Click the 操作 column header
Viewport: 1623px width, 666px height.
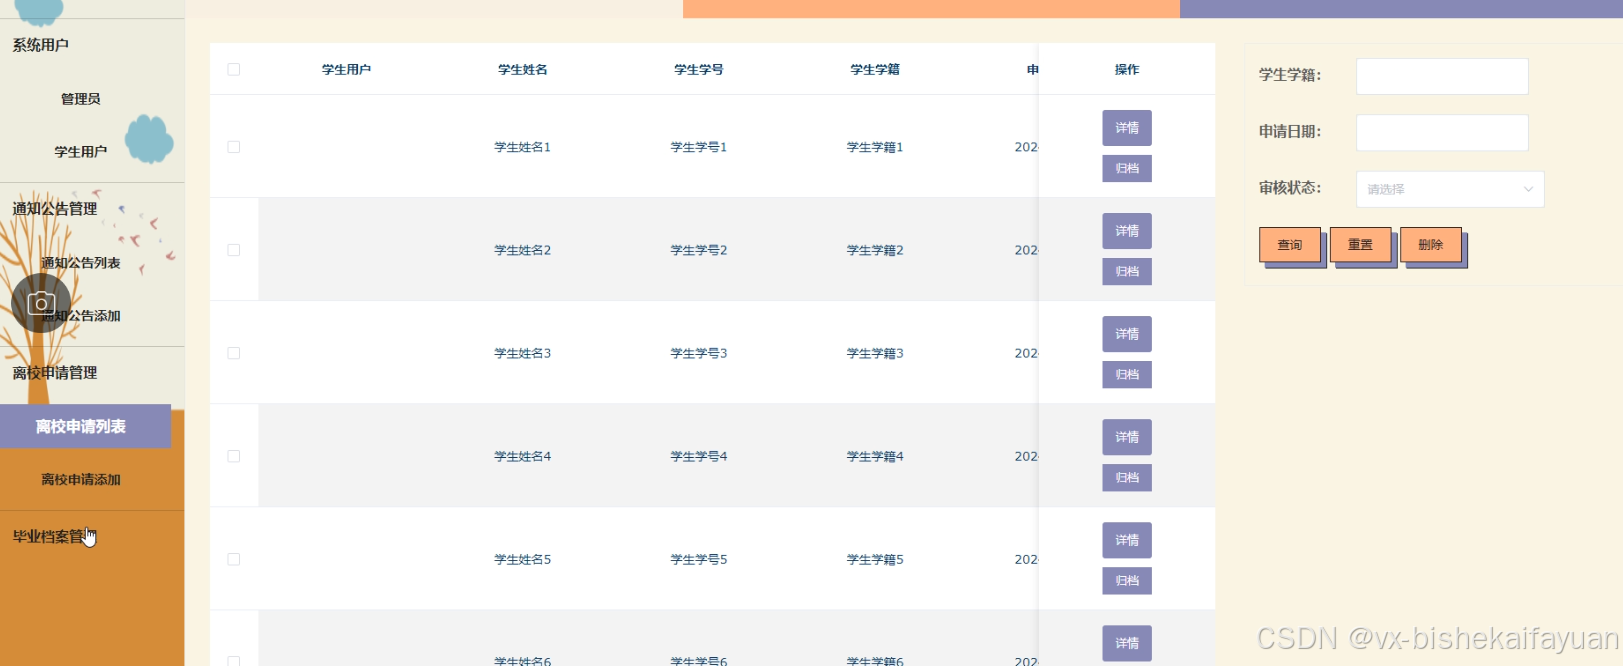coord(1127,69)
